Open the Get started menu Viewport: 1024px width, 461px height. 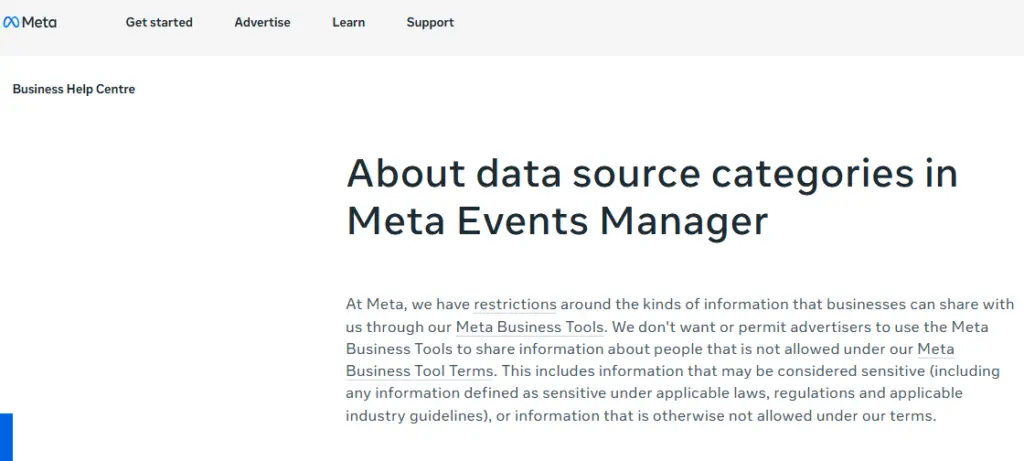pos(159,22)
